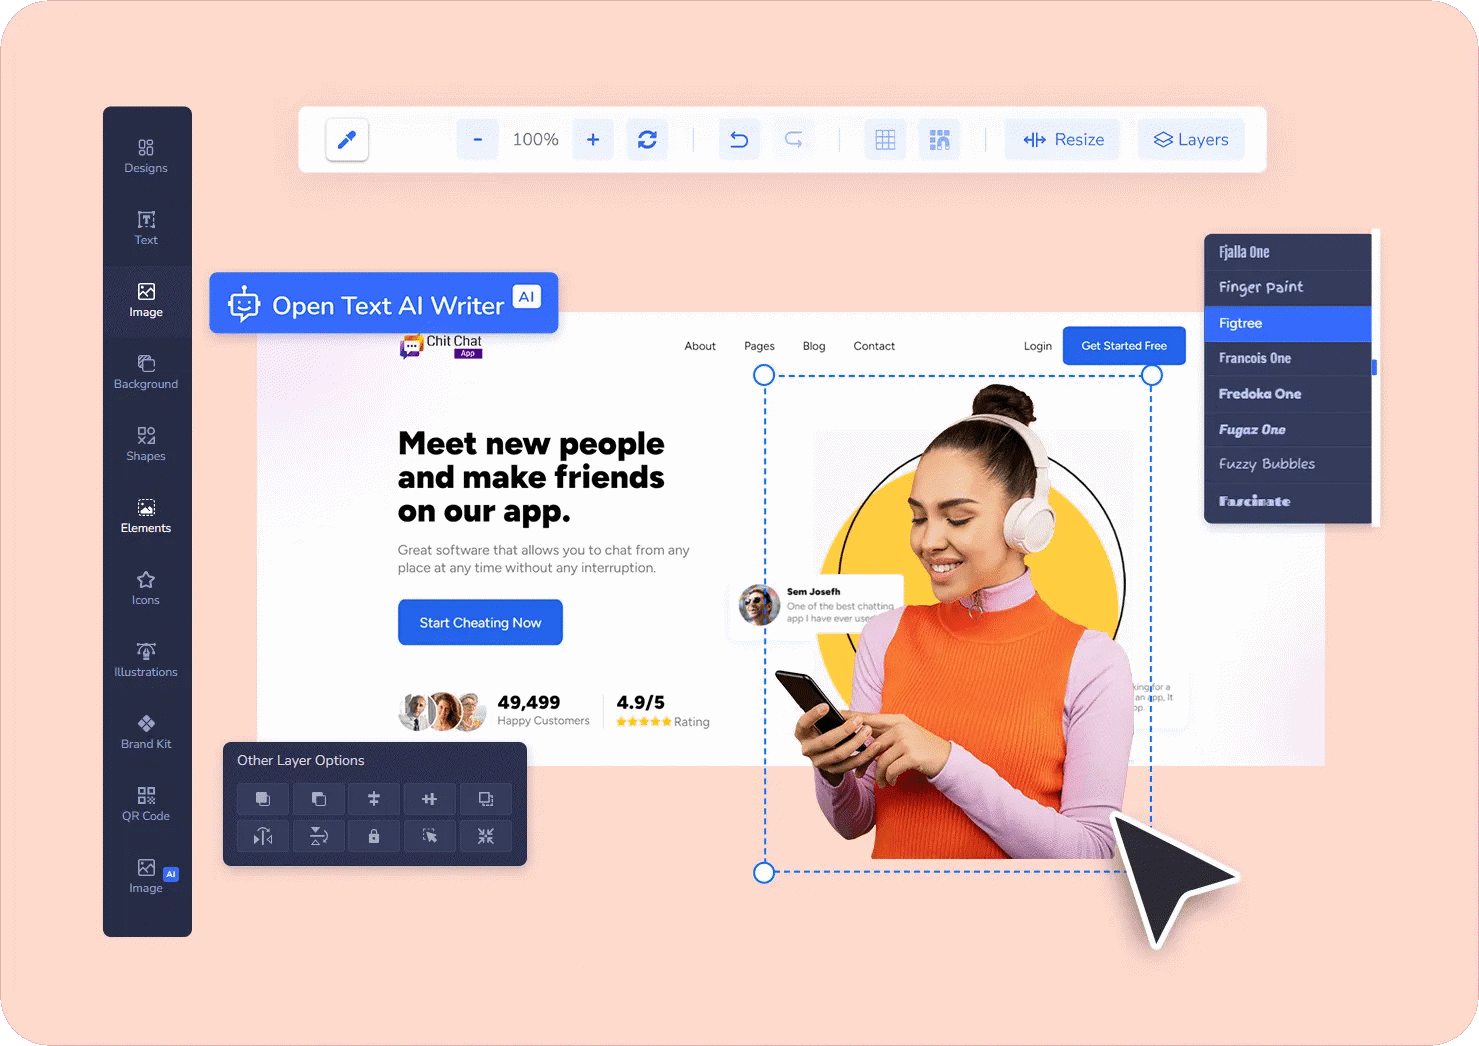Click the Resize button
1479x1046 pixels.
tap(1063, 140)
